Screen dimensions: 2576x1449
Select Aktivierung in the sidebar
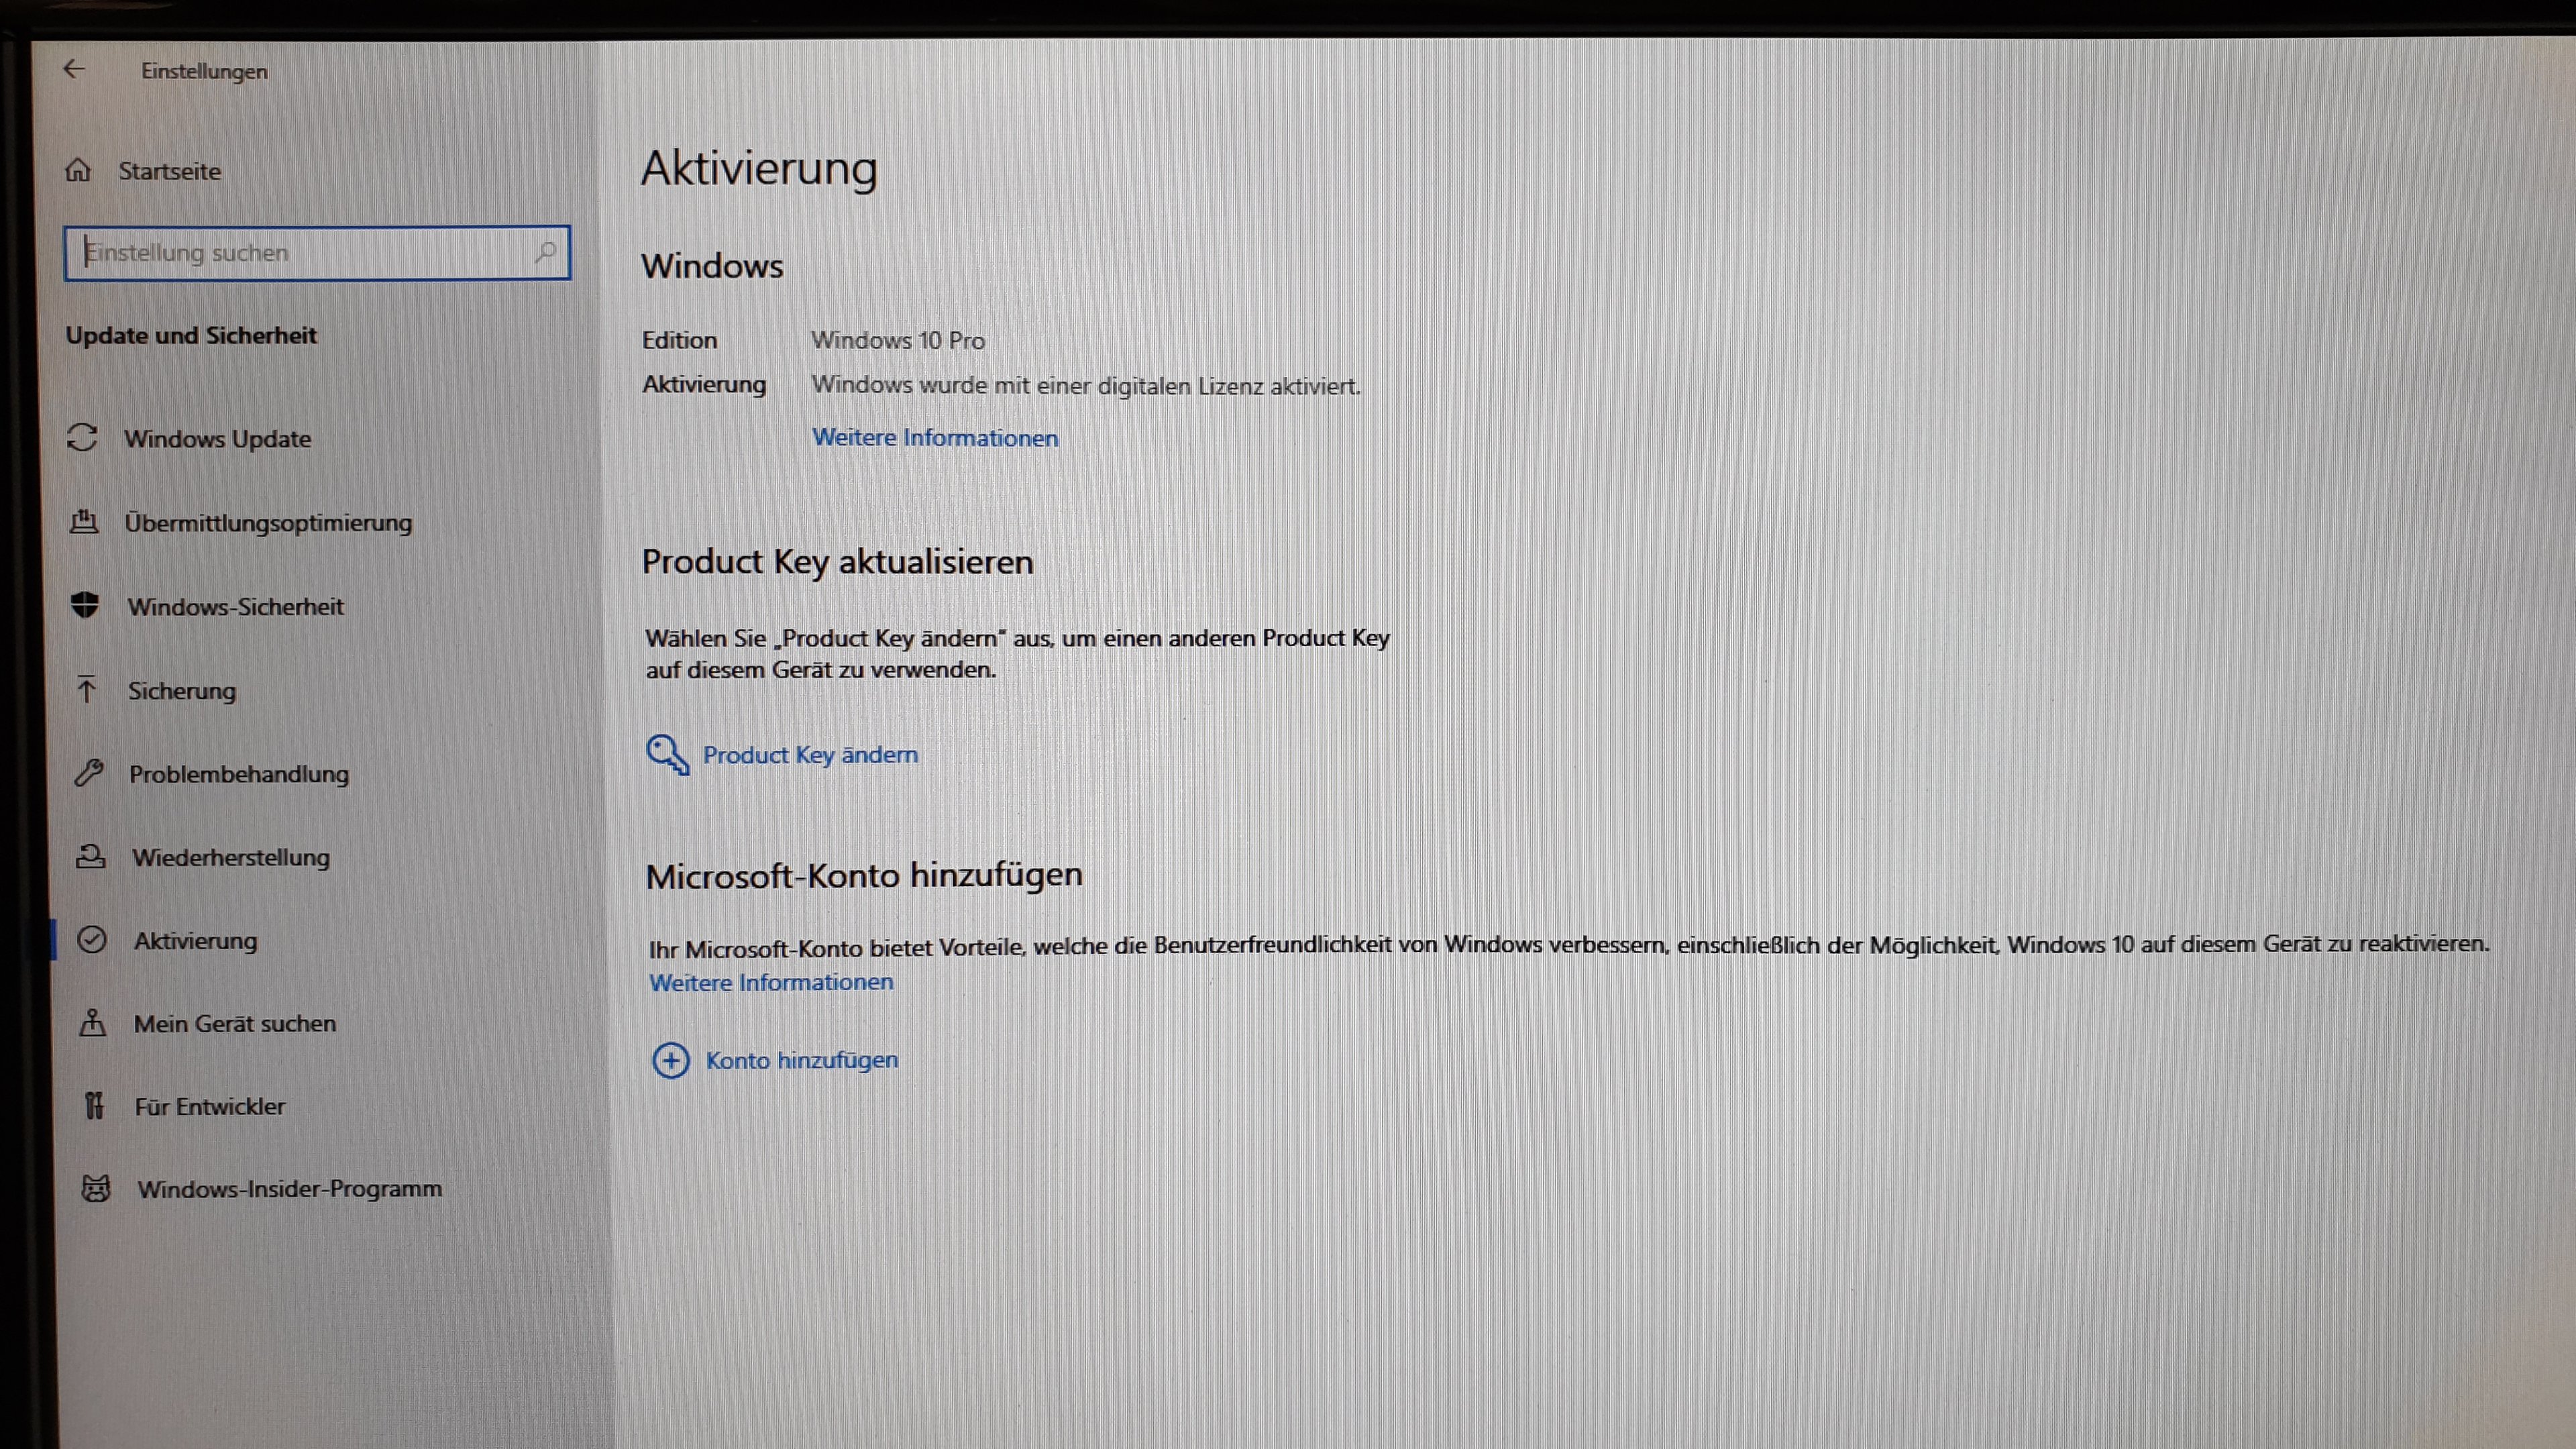195,941
